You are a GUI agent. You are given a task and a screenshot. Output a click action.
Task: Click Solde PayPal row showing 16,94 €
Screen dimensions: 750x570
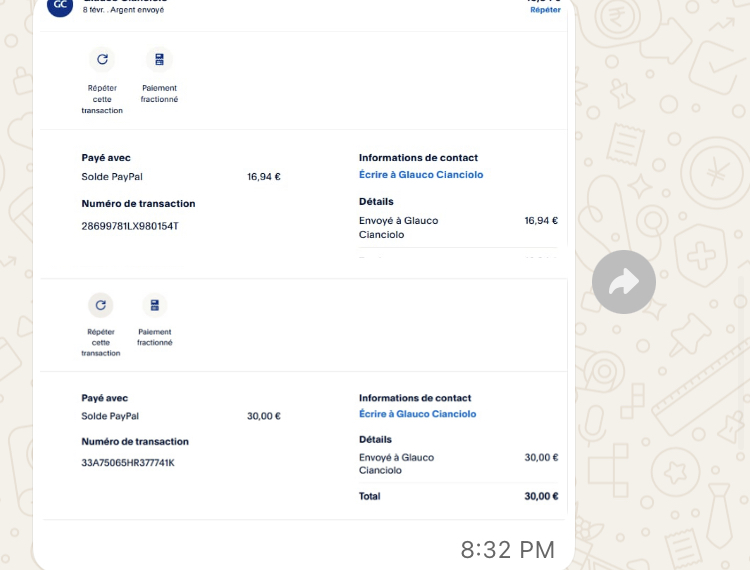180,177
